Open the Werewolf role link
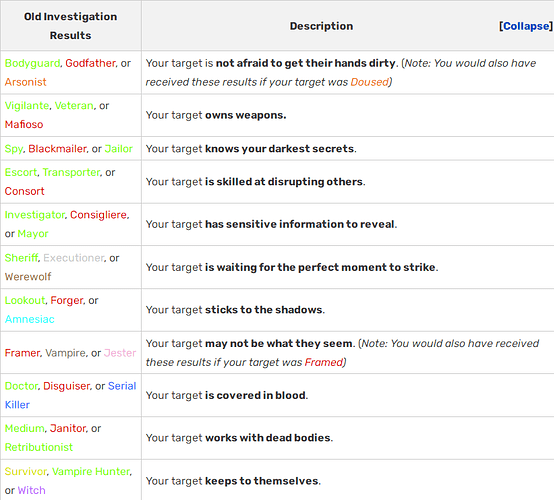The image size is (554, 500). 28,277
